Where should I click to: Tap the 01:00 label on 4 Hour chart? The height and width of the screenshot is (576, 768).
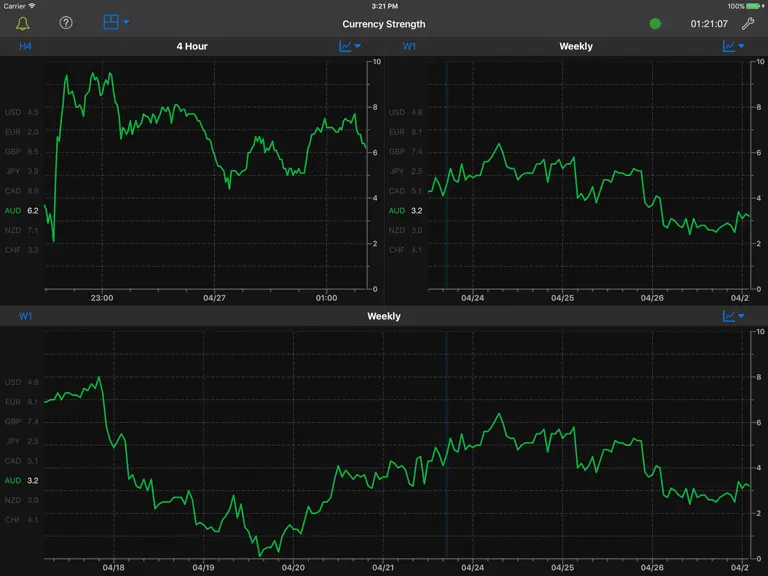pos(326,298)
